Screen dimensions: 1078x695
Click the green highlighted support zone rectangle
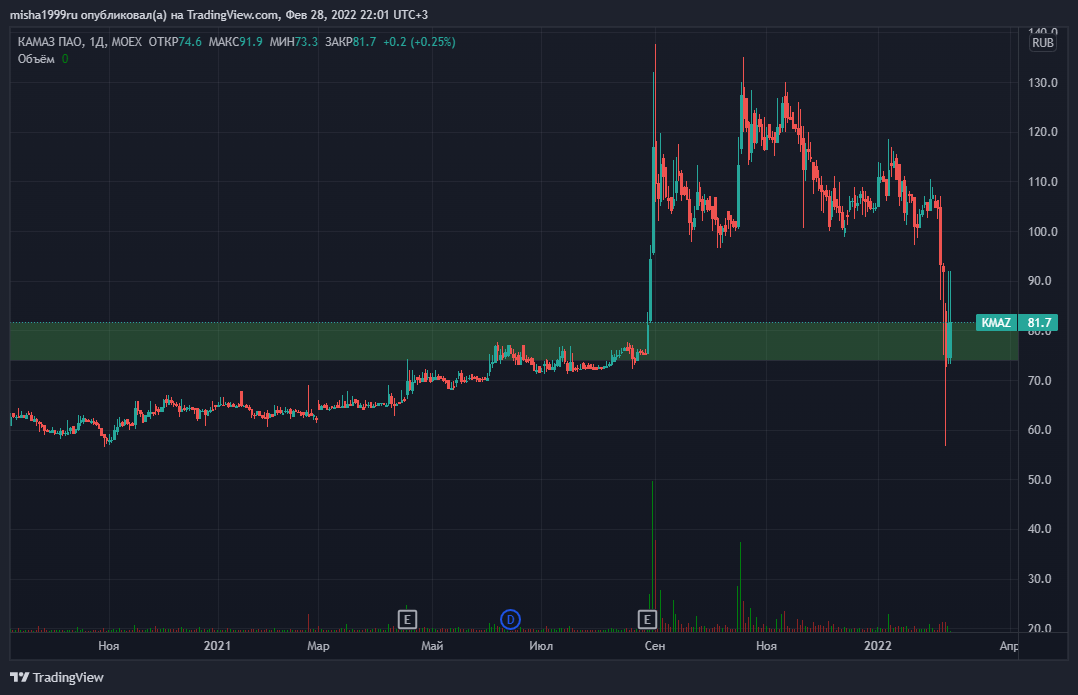pyautogui.click(x=514, y=342)
